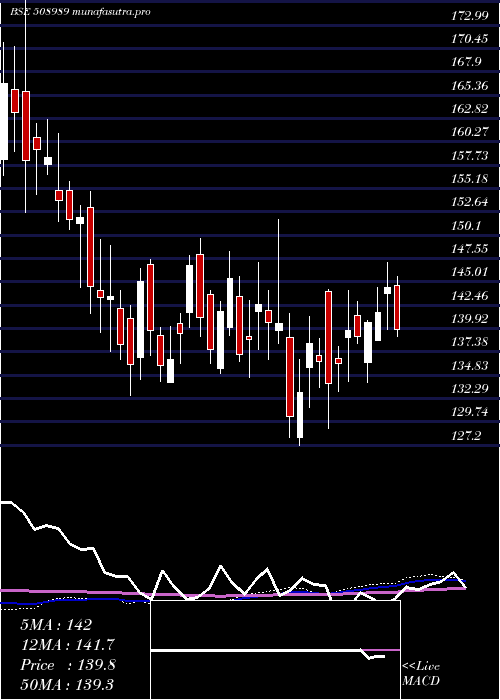Click the 145.01 price axis label

point(470,271)
